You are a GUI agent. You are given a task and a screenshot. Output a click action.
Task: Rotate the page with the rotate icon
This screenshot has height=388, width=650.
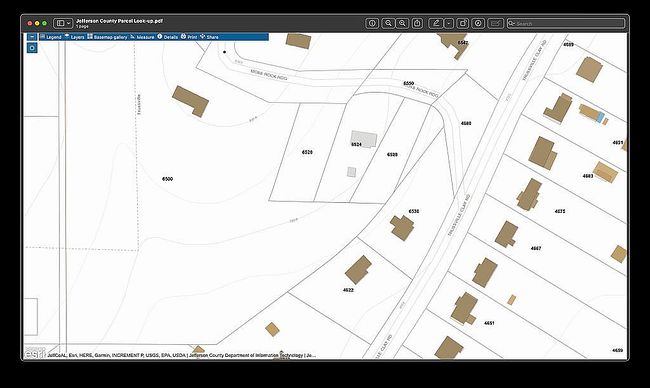(x=463, y=23)
